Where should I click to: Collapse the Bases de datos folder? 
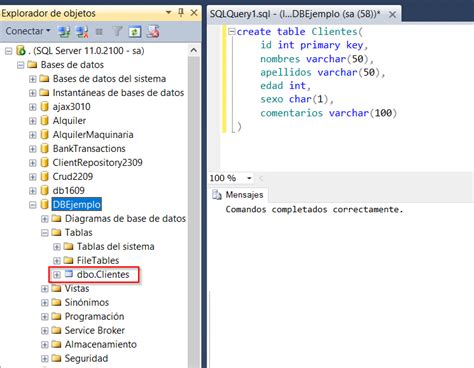21,65
